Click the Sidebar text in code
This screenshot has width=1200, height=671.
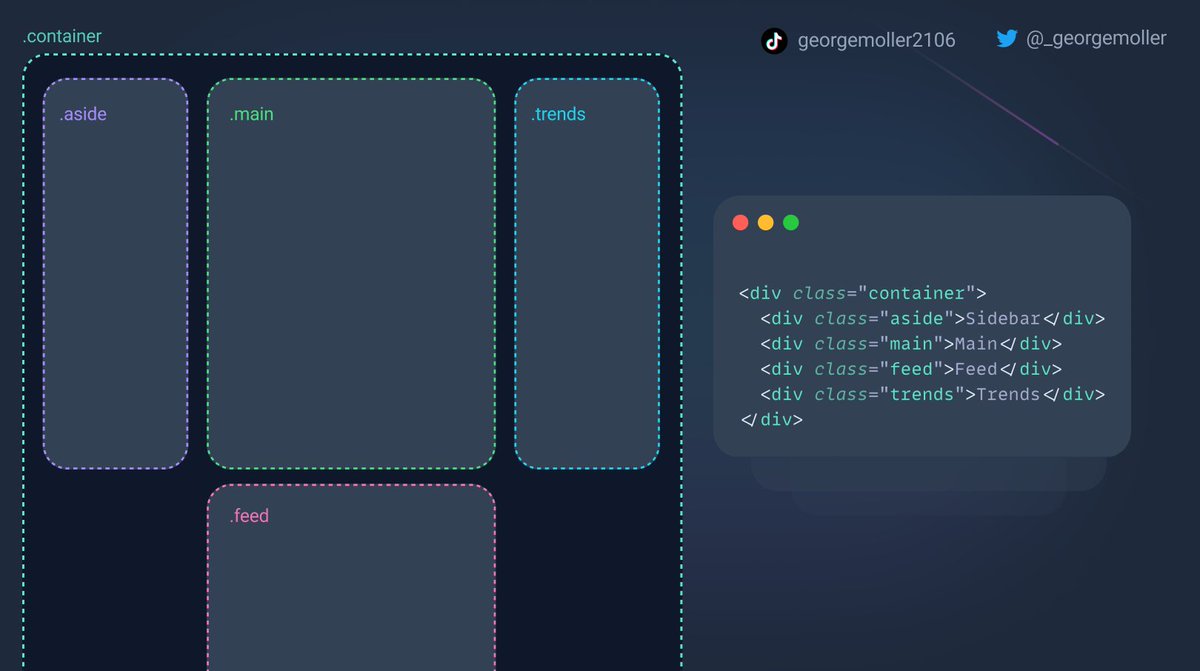coord(1004,318)
